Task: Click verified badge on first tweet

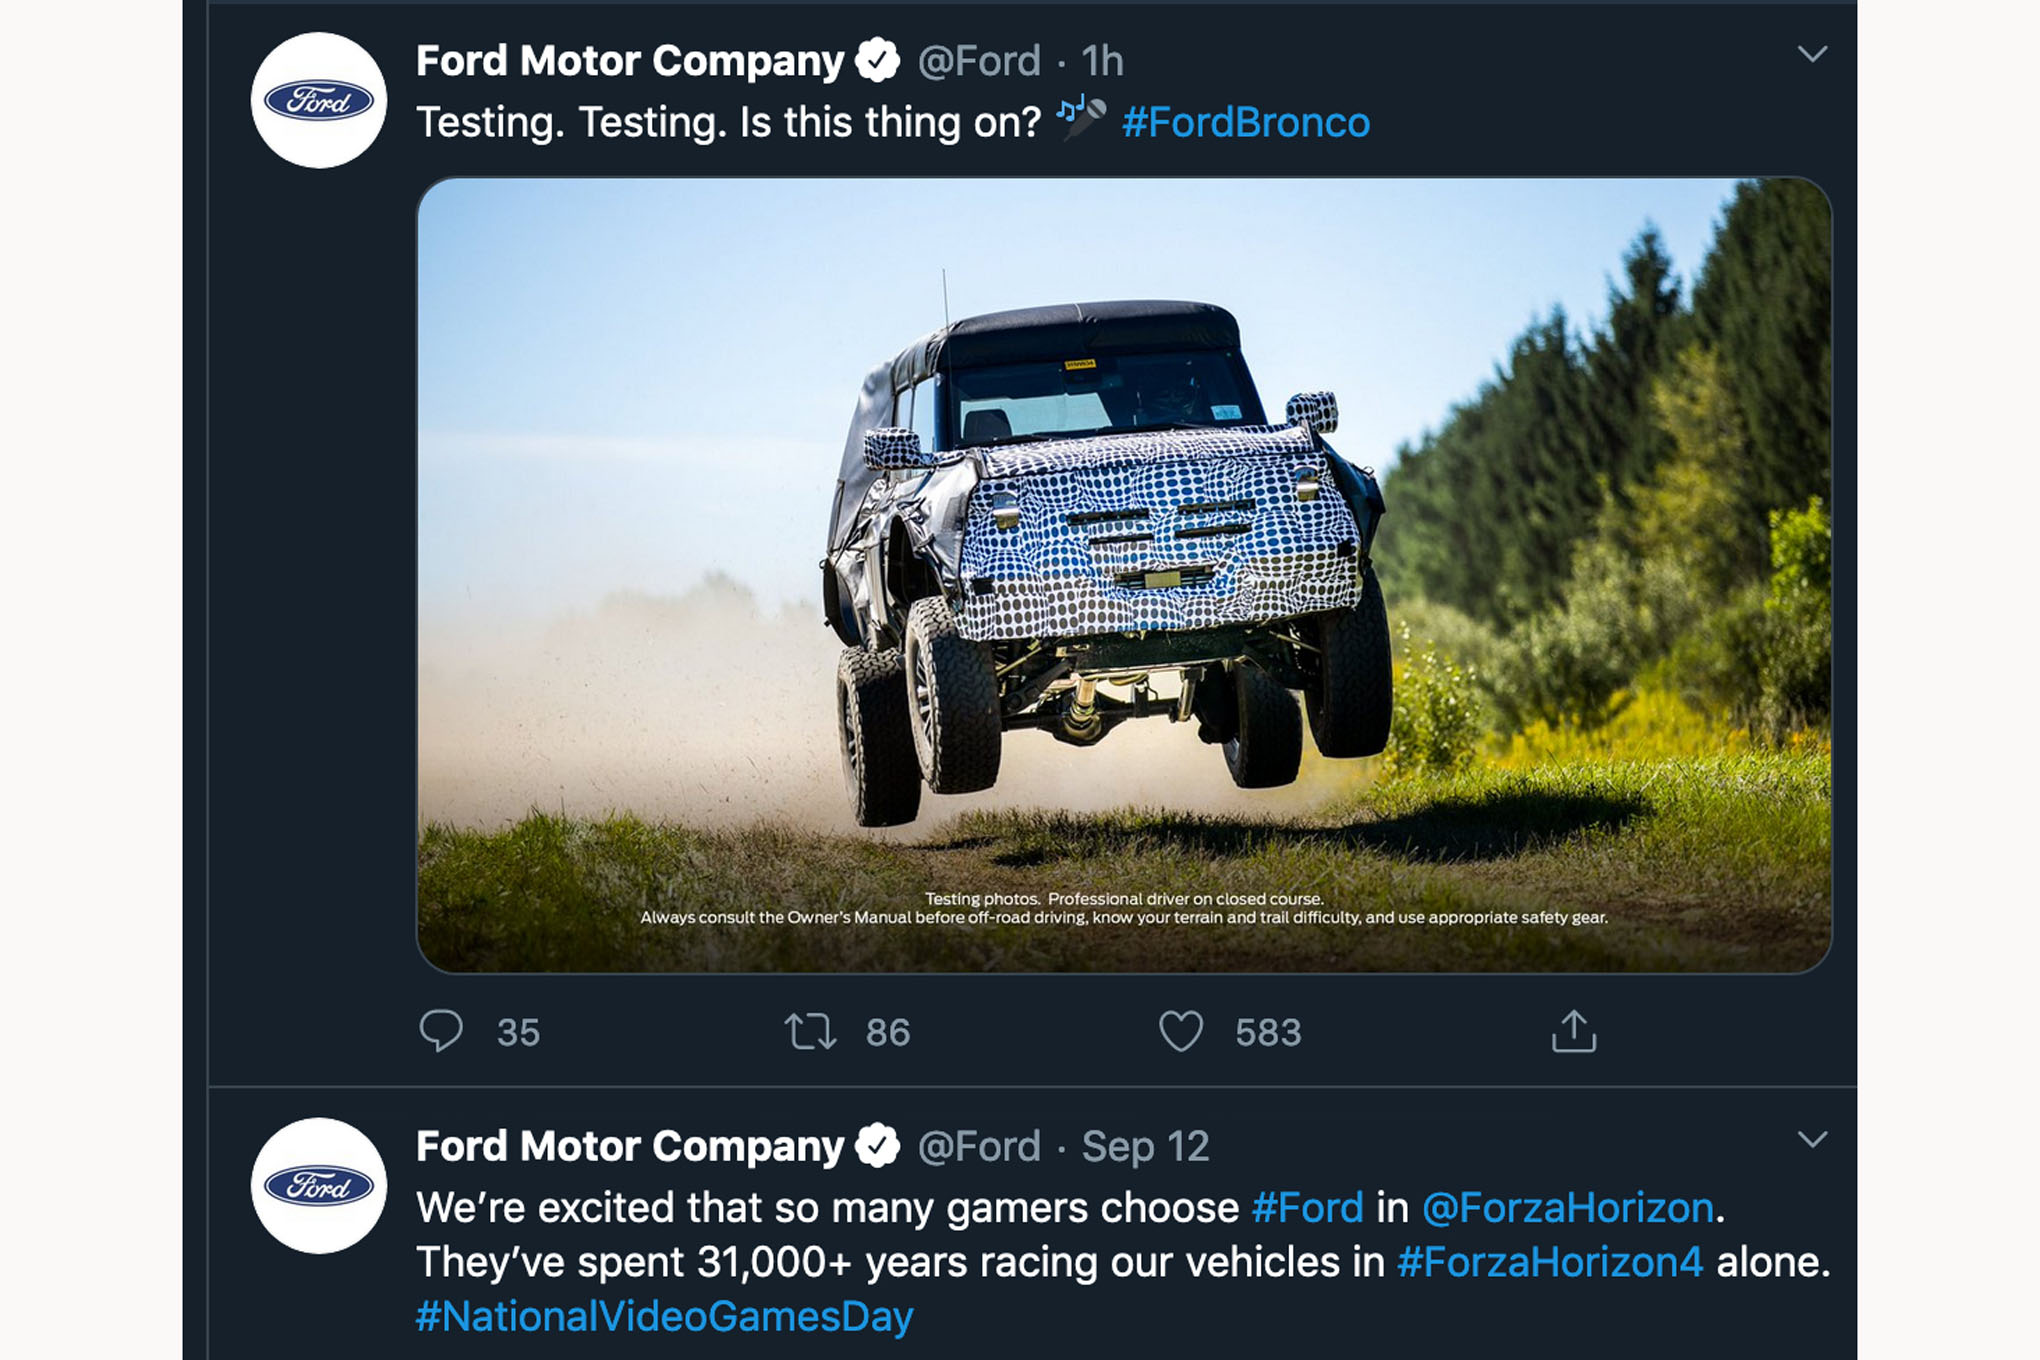Action: point(878,61)
